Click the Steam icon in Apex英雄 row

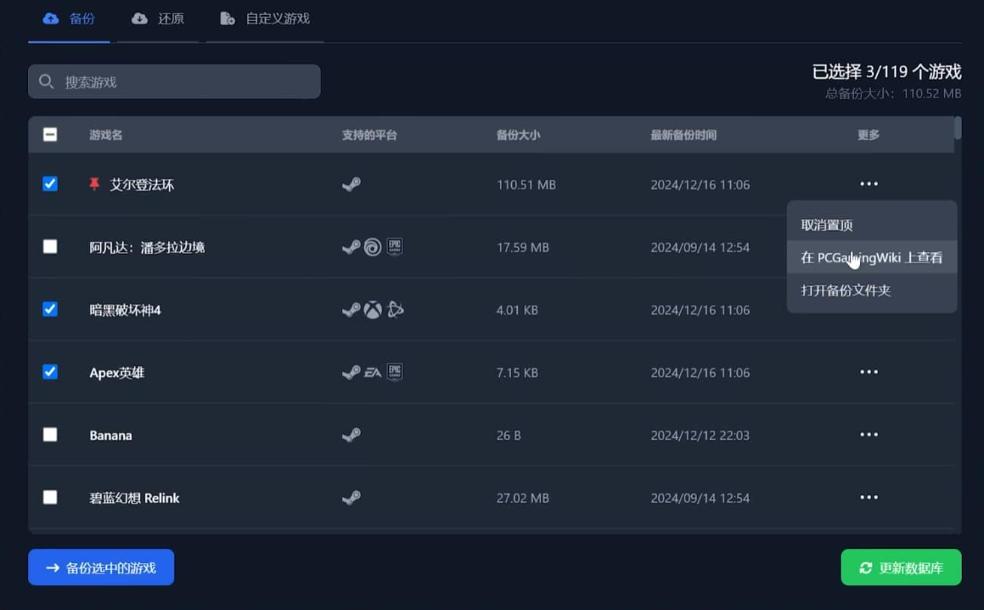click(x=351, y=373)
